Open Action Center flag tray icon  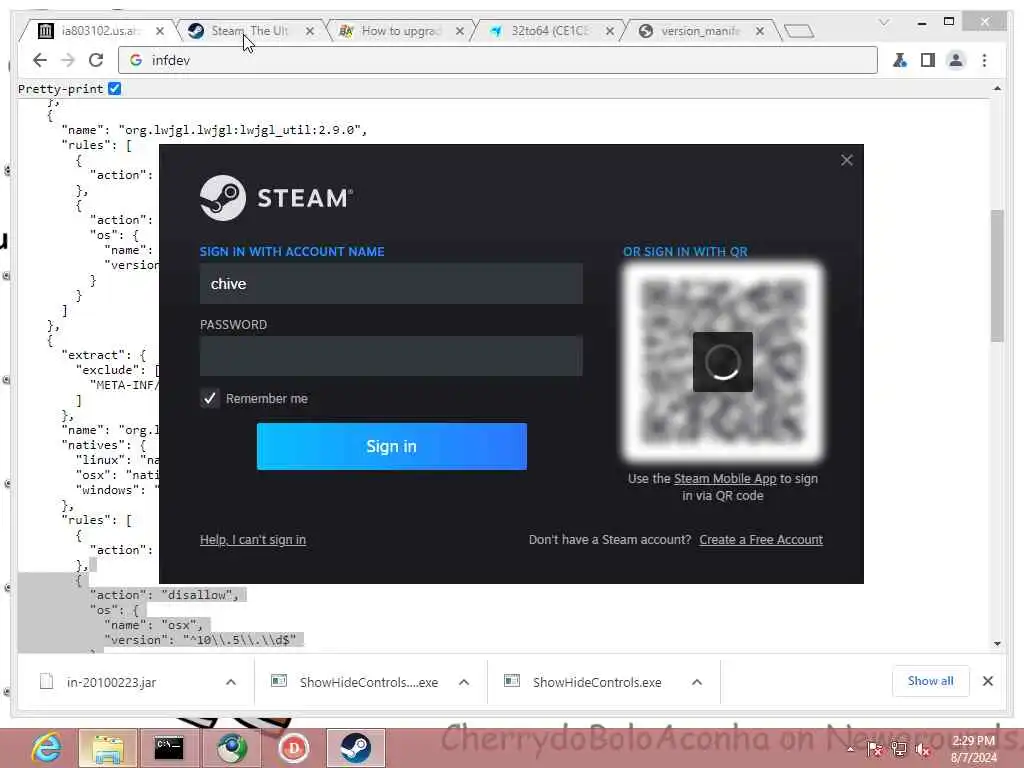click(x=874, y=750)
